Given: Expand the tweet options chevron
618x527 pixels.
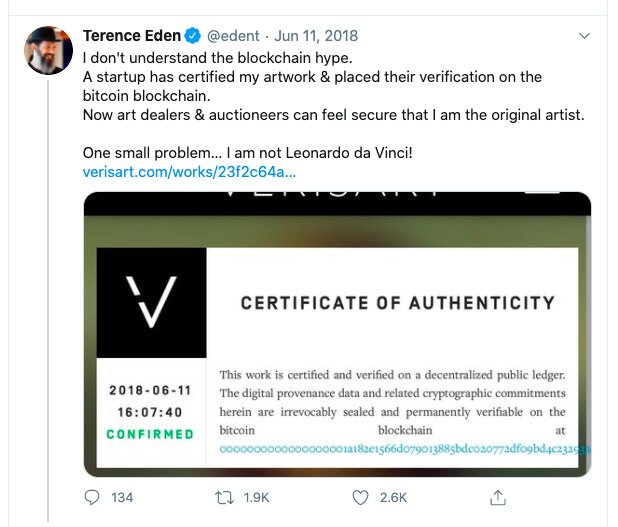Looking at the screenshot, I should [584, 36].
